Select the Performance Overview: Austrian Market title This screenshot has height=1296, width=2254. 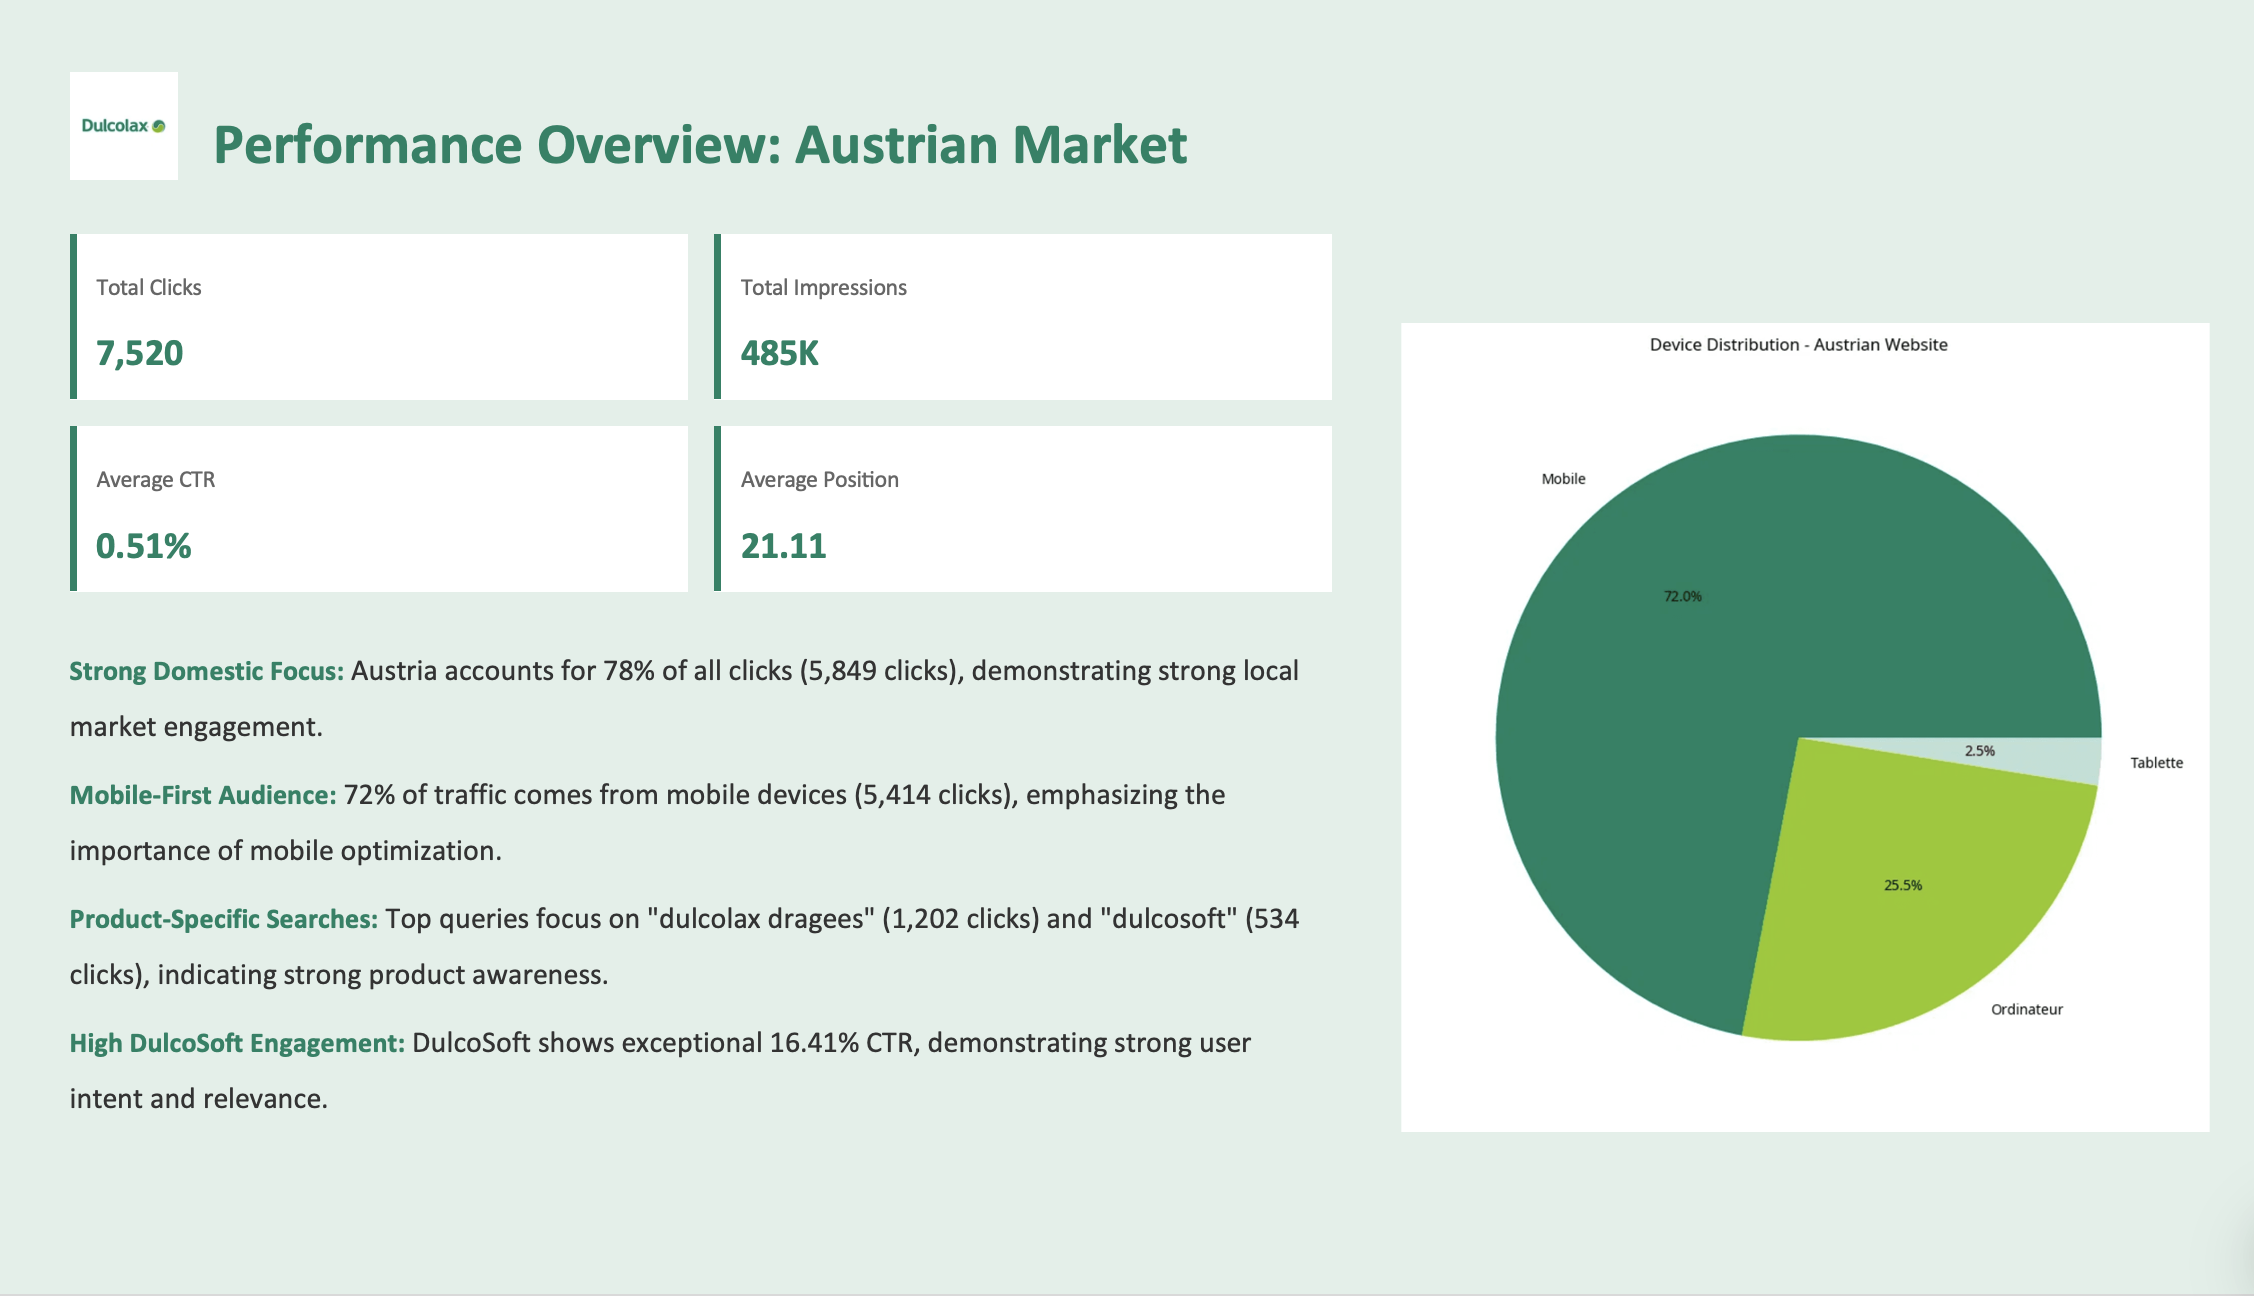click(700, 146)
